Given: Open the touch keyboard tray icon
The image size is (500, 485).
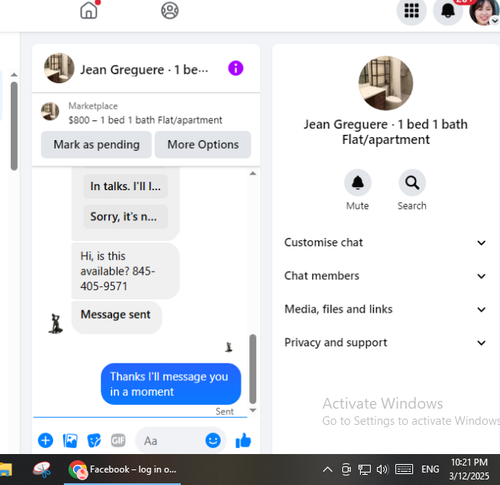Looking at the screenshot, I should click(x=404, y=469).
